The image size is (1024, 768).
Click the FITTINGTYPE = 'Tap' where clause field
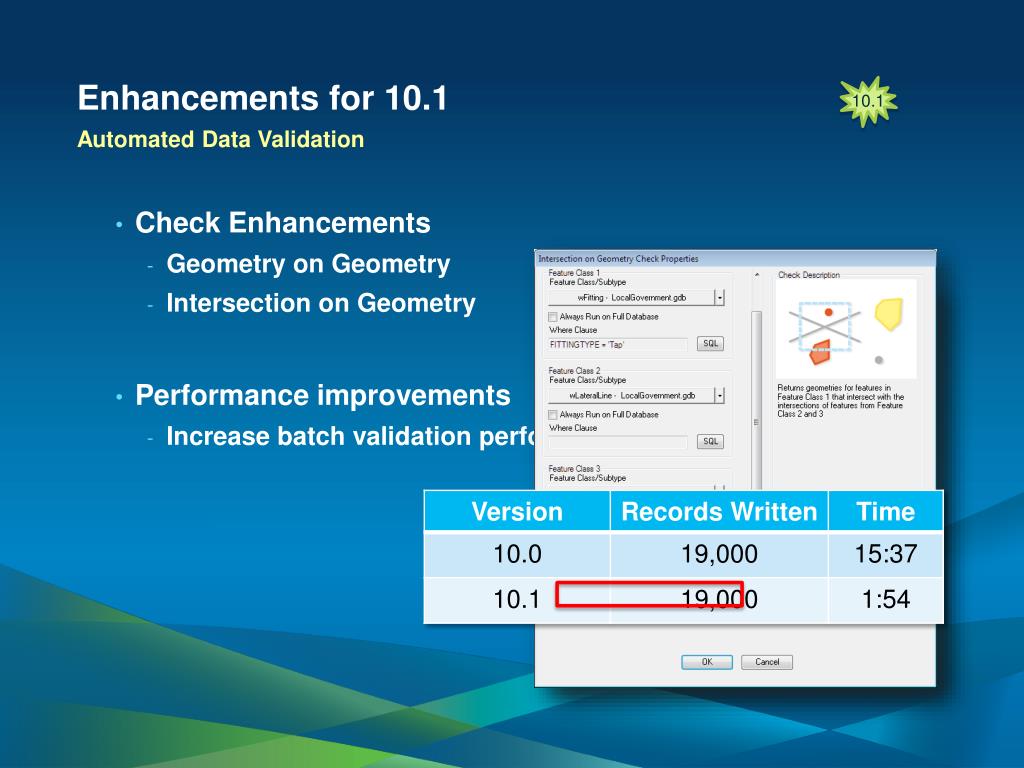point(618,344)
